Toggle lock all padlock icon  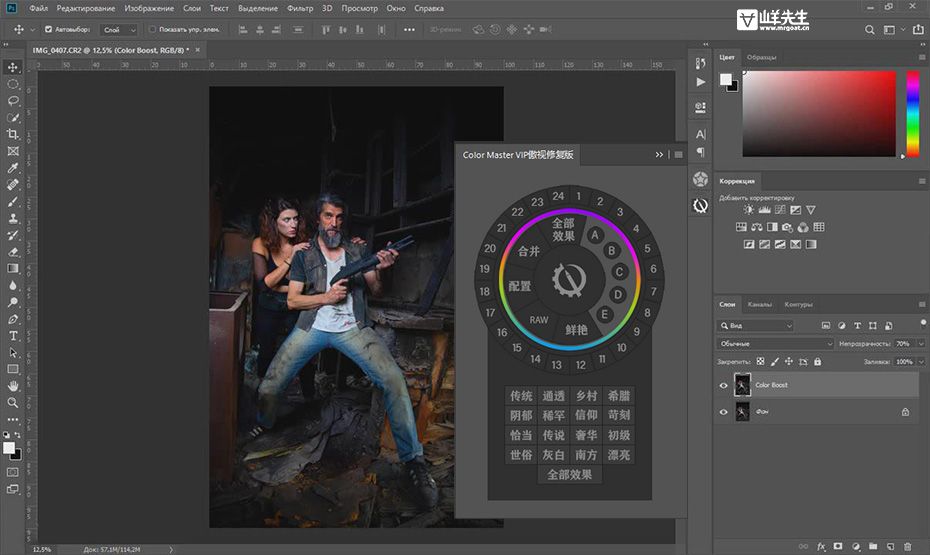point(817,361)
